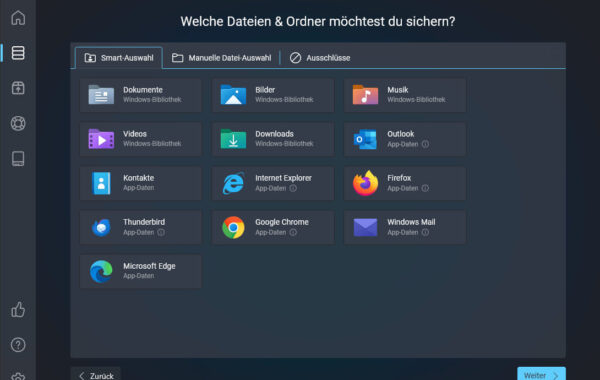600x380 pixels.
Task: Select the Videos library tile
Action: 140,139
